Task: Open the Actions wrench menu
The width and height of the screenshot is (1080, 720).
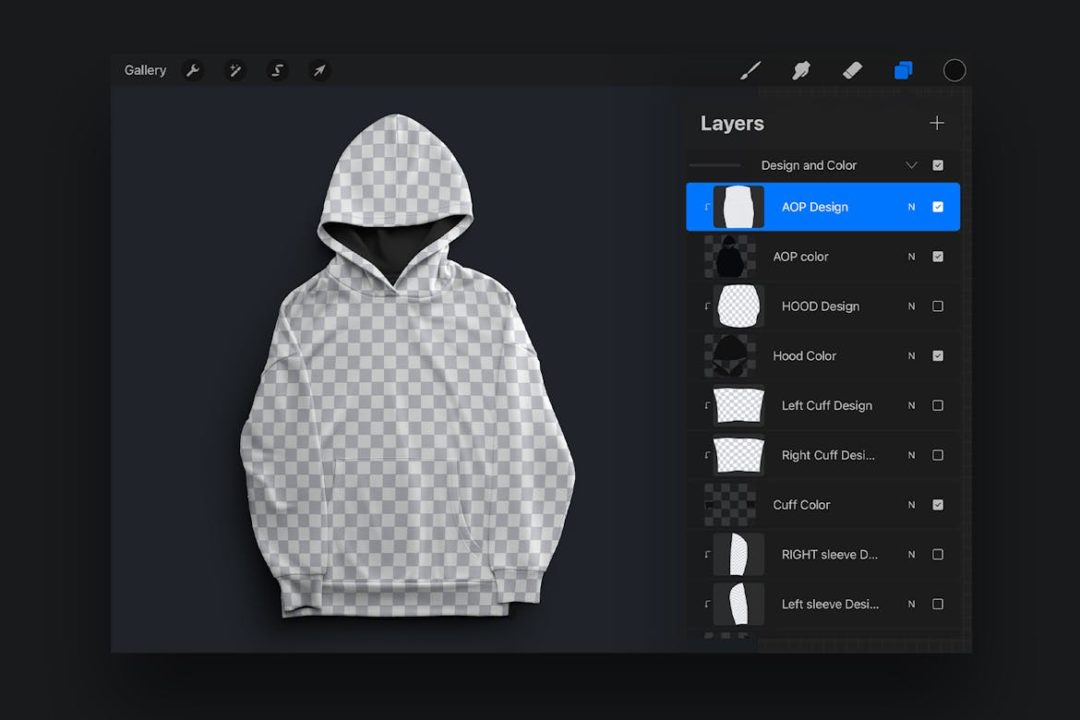Action: [x=193, y=70]
